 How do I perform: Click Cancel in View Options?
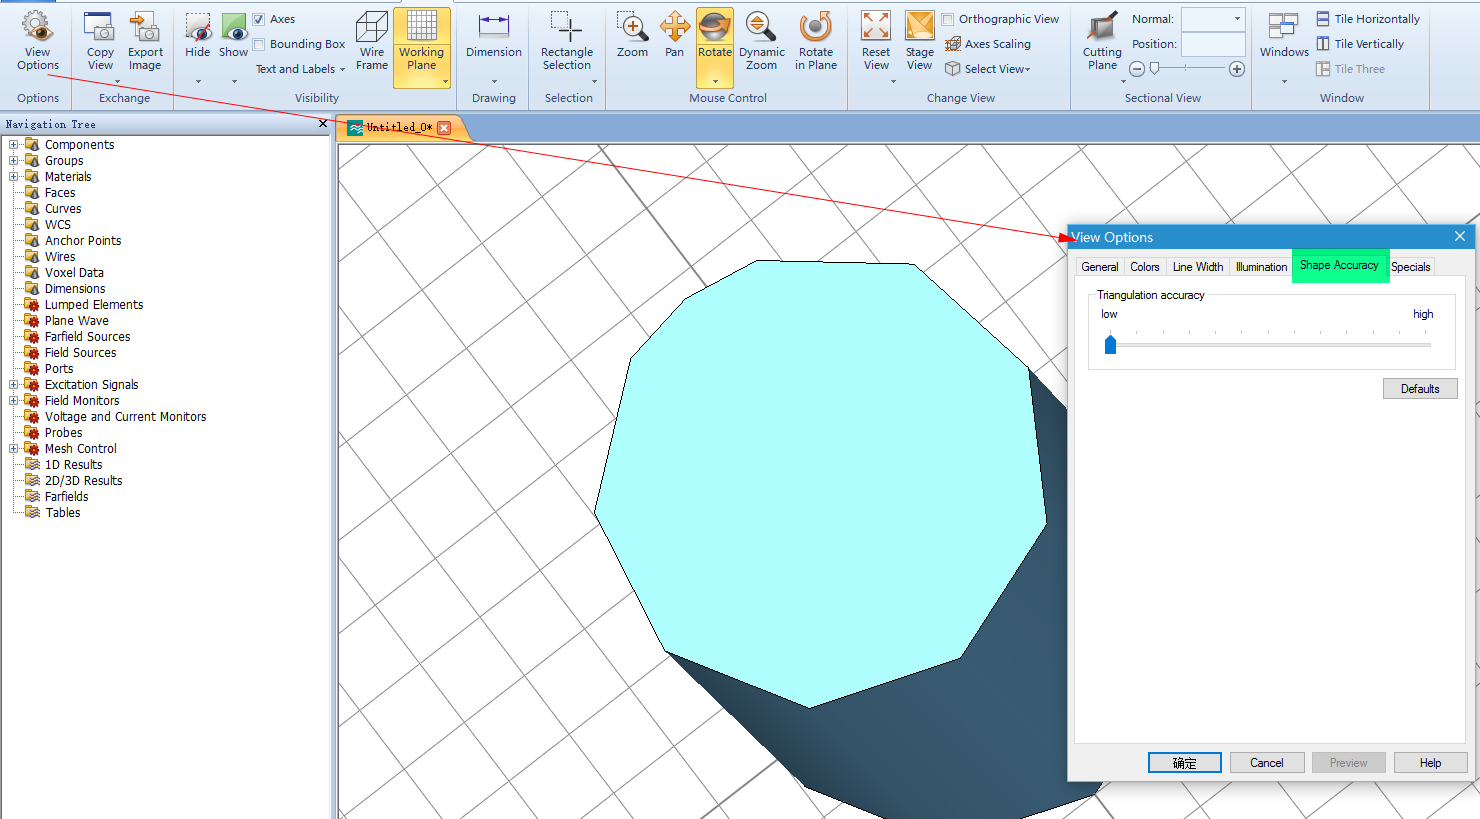[x=1267, y=763]
